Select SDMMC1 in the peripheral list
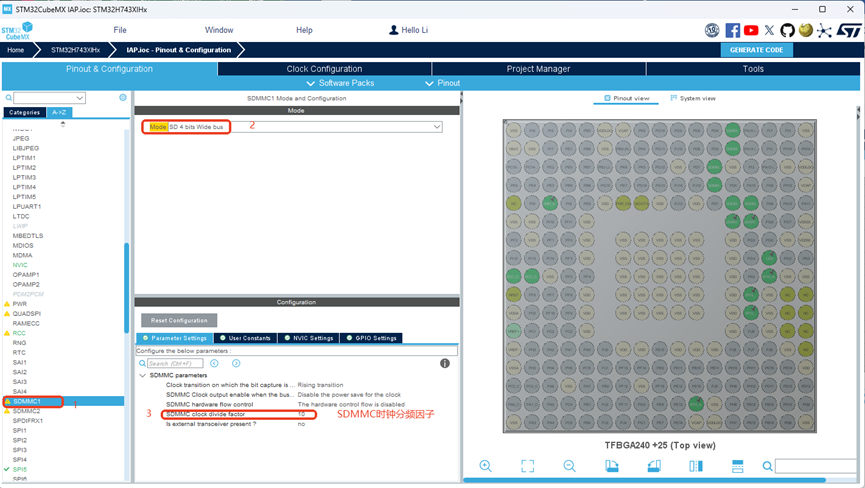The image size is (865, 488). [27, 401]
